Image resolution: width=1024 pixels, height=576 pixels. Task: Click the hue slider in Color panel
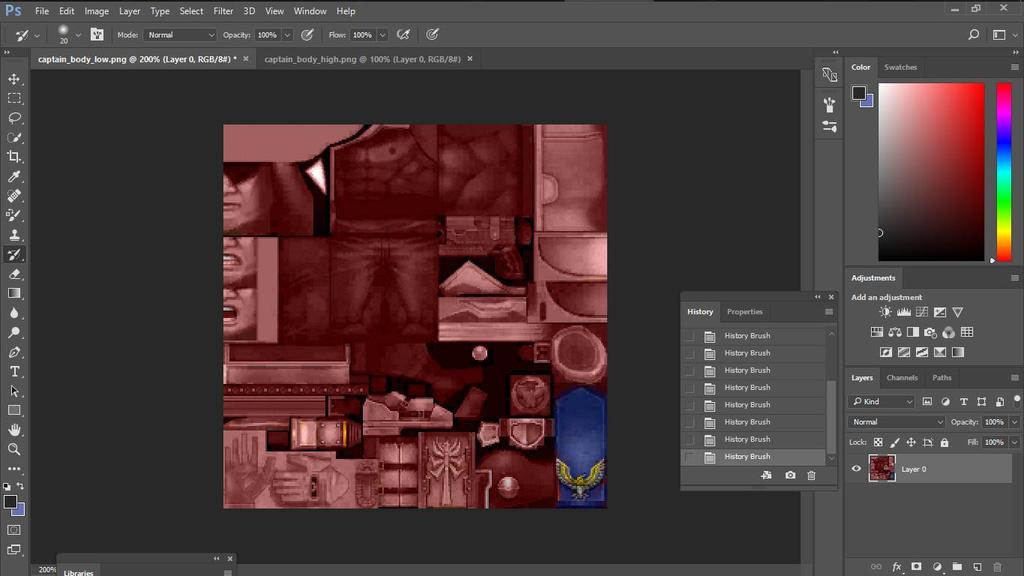pos(1004,172)
